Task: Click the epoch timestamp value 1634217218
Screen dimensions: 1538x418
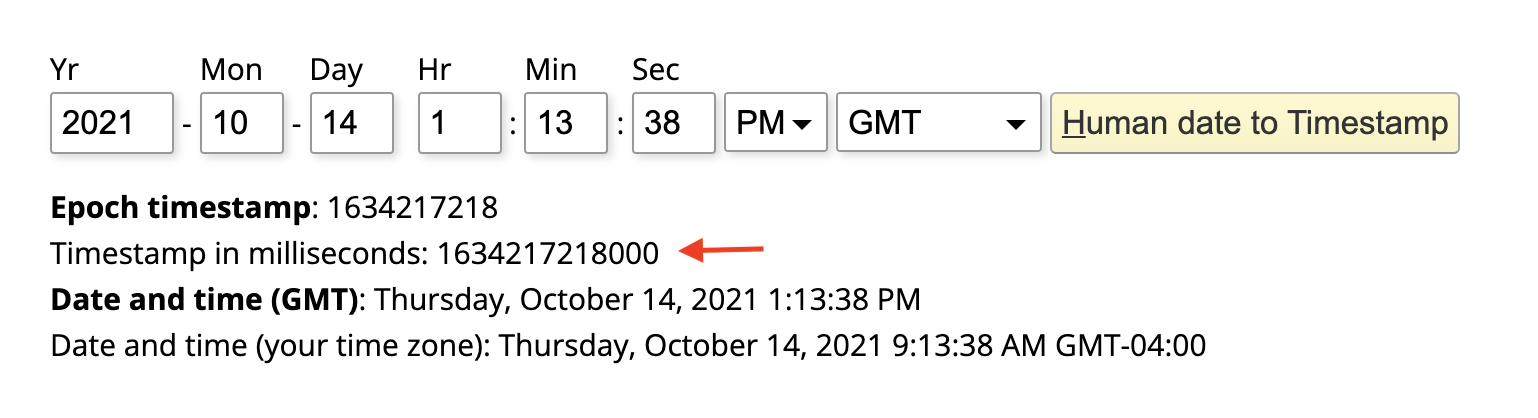Action: (413, 209)
